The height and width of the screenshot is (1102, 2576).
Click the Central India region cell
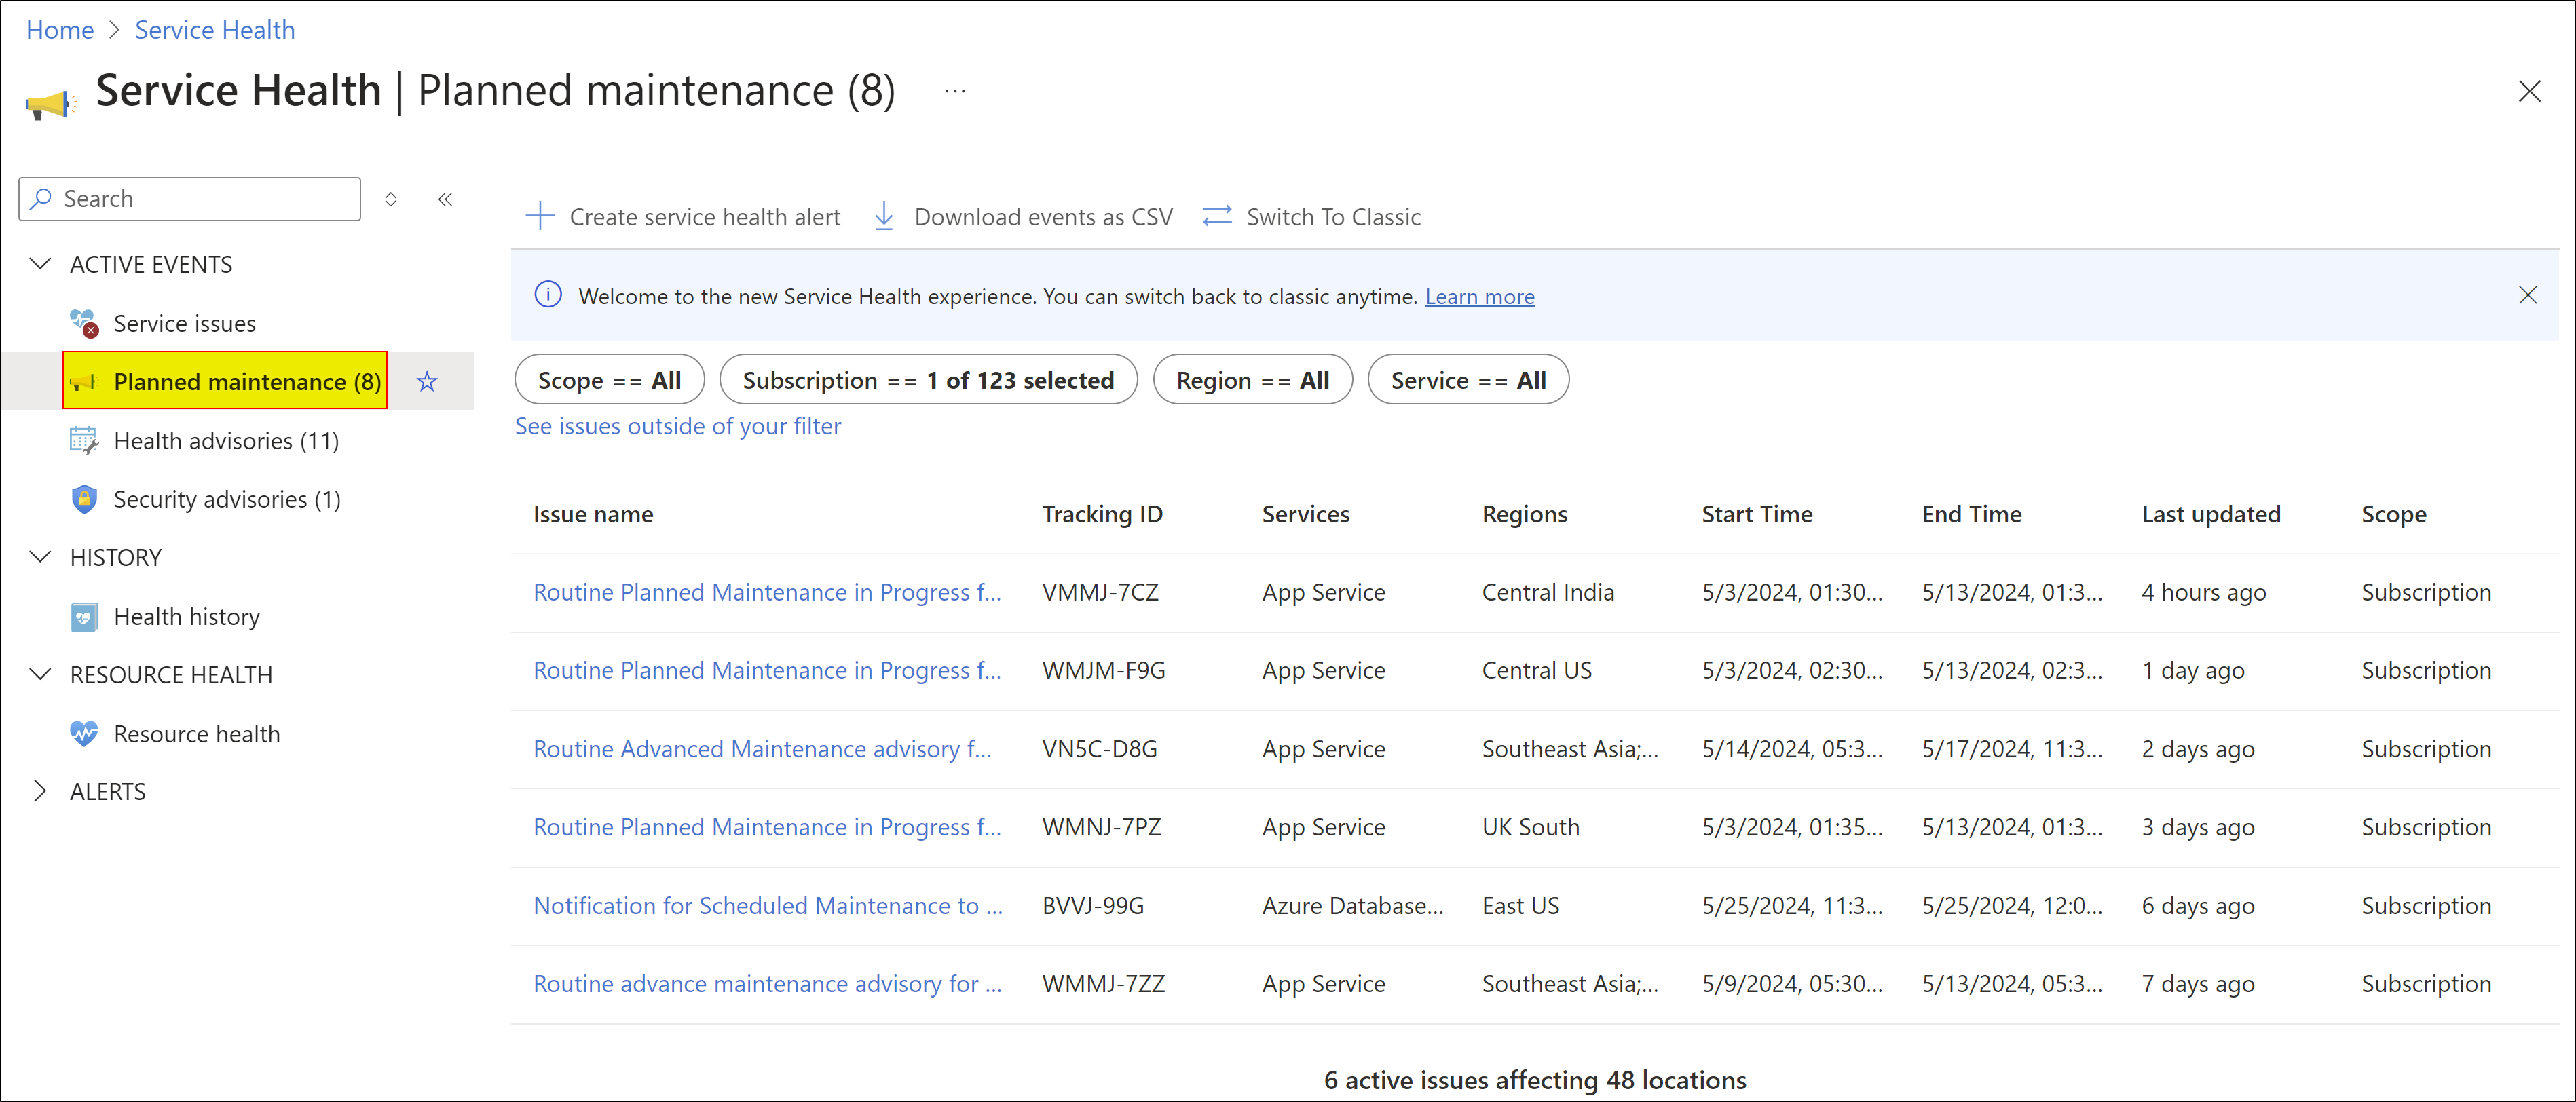pyautogui.click(x=1548, y=592)
